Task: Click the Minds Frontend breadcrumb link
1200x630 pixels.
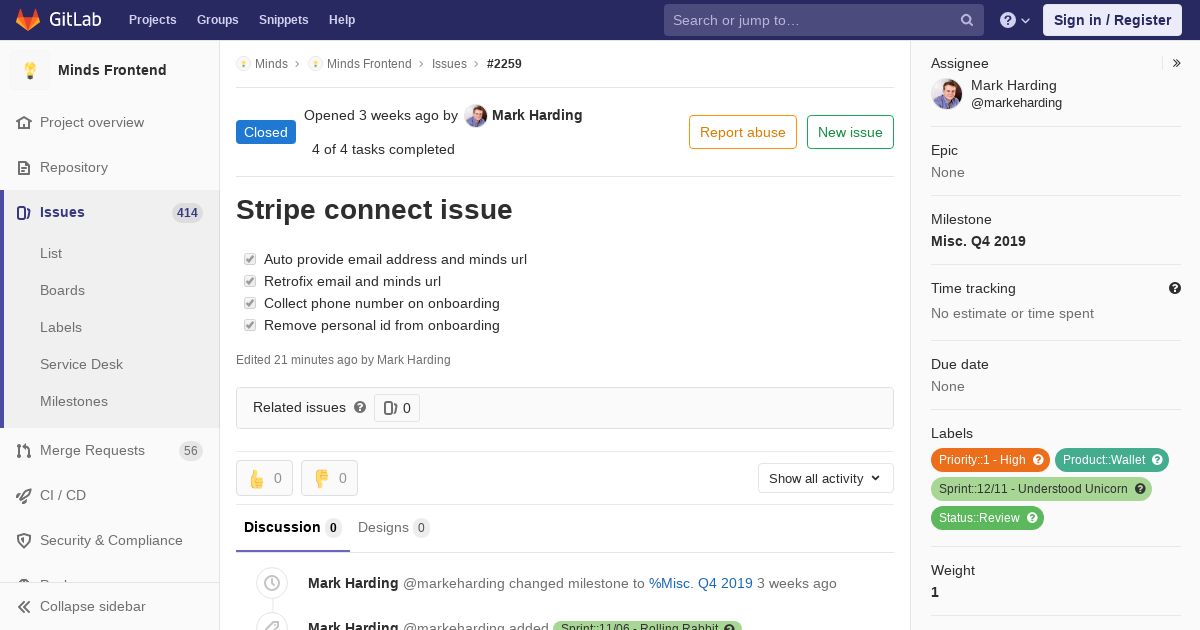Action: click(x=369, y=64)
